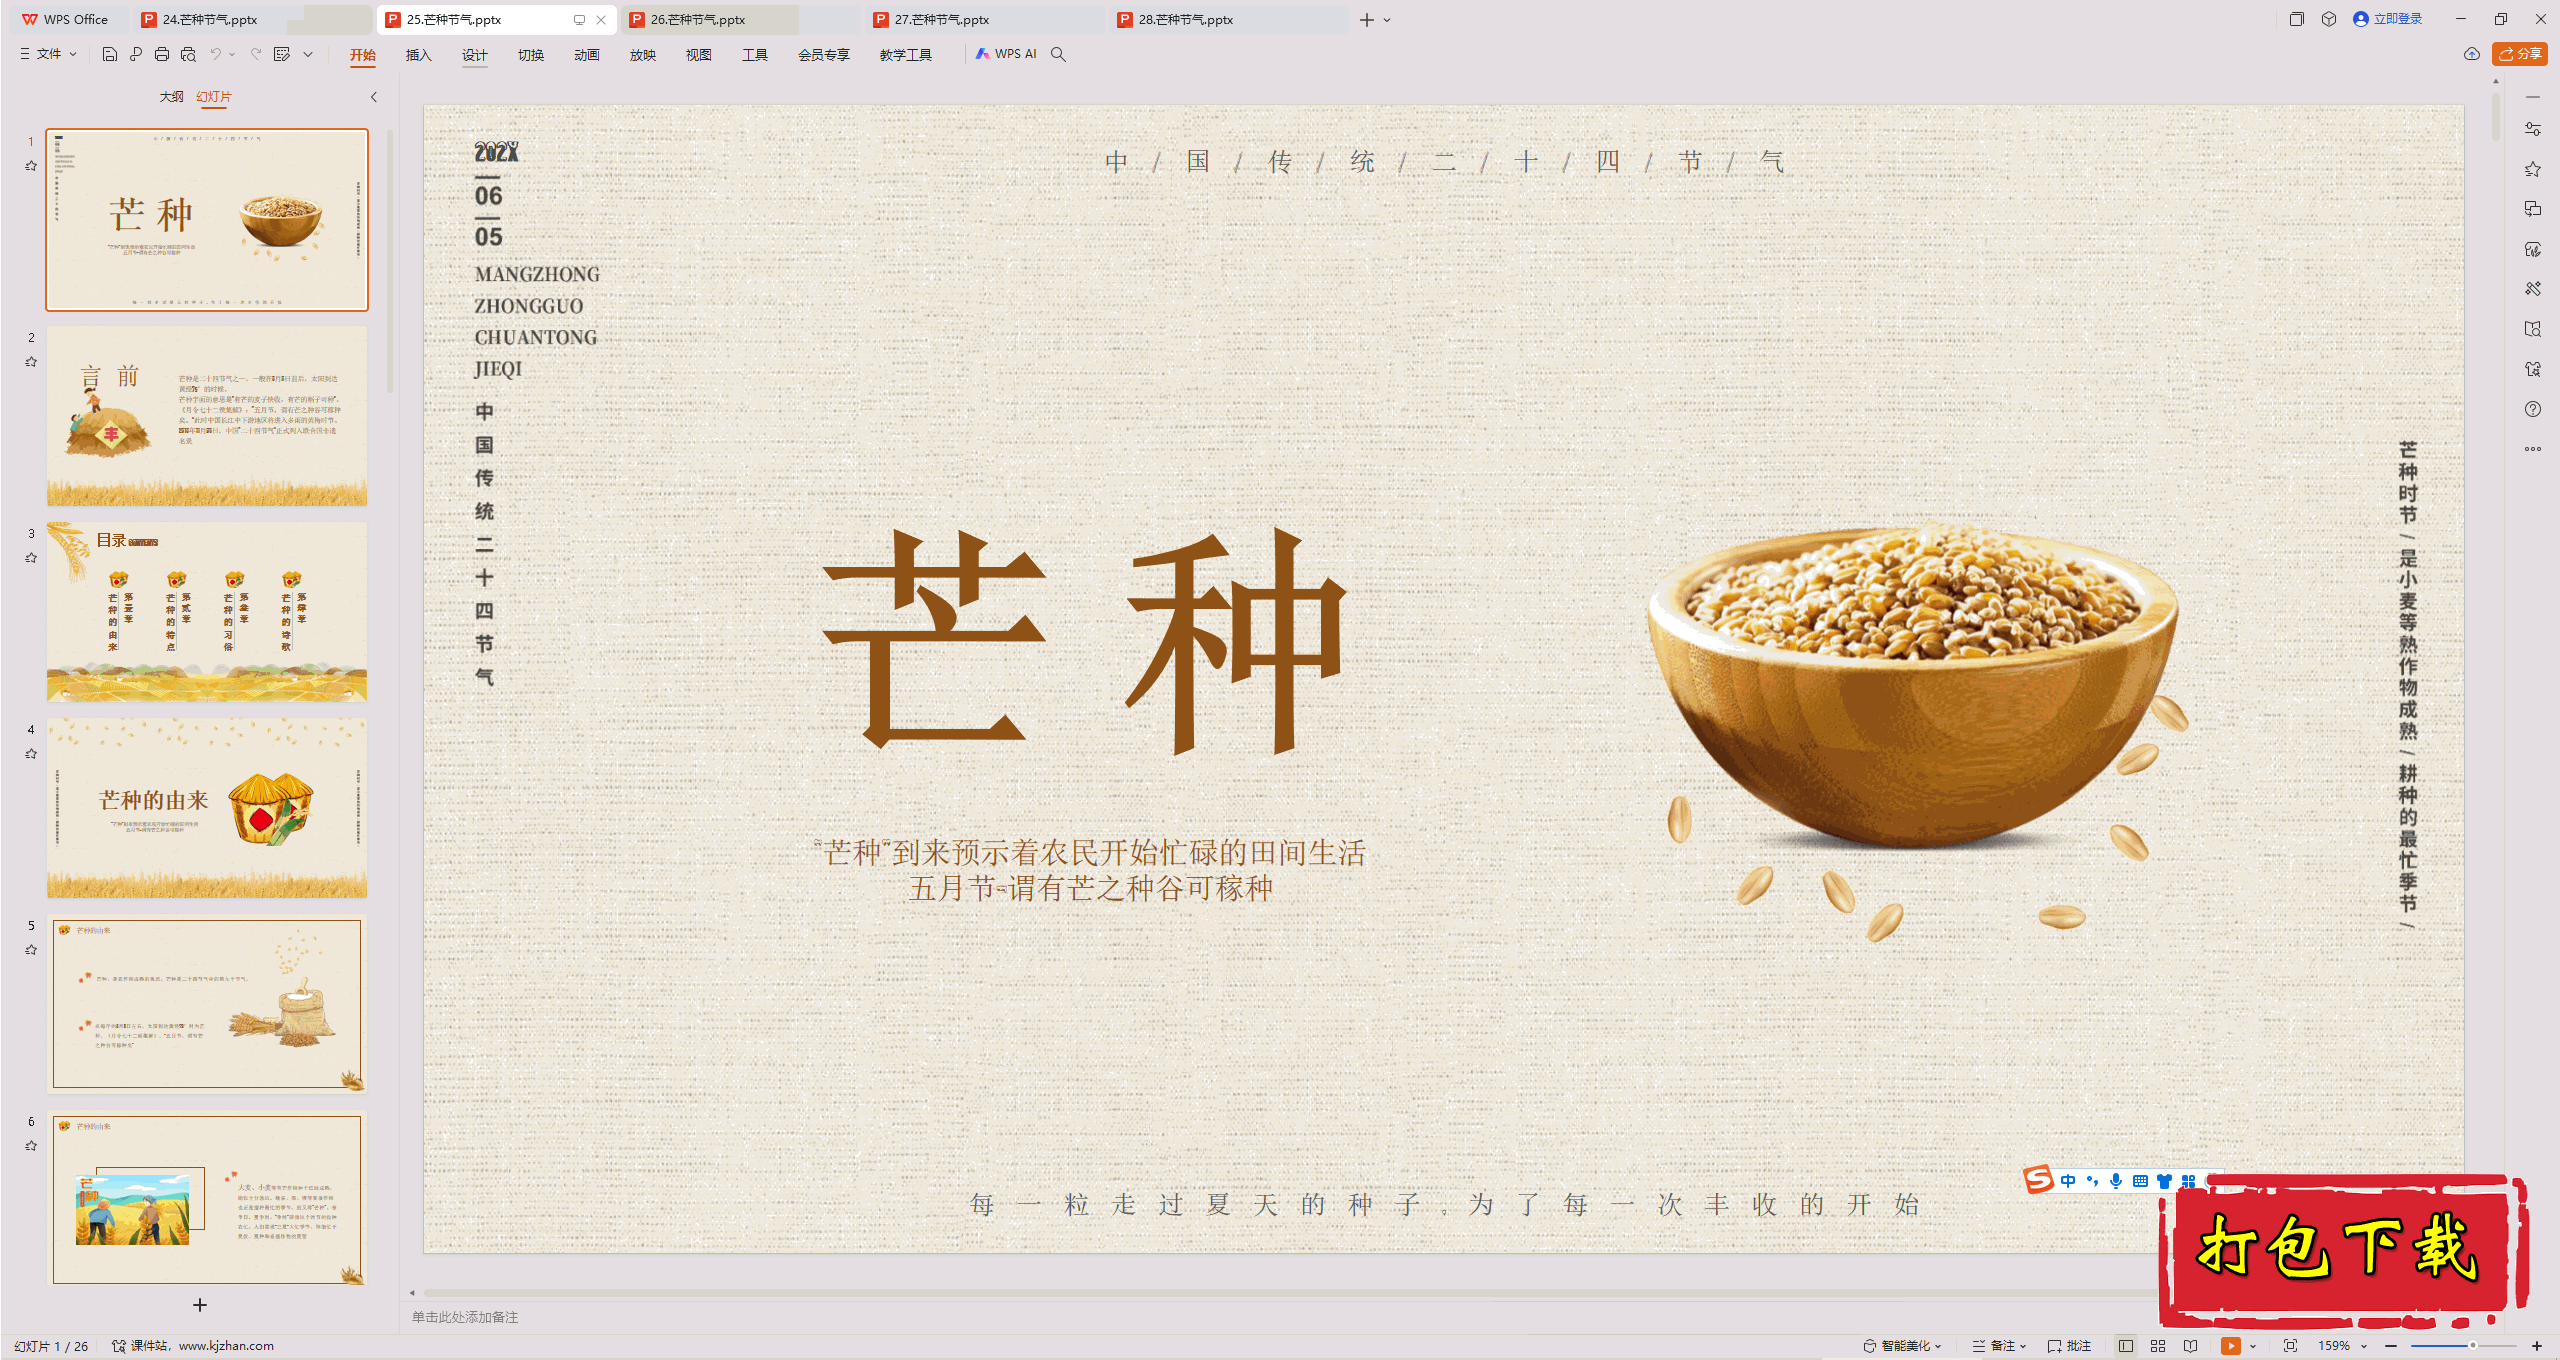
Task: Open the 159% zoom level dropdown
Action: pyautogui.click(x=2343, y=1346)
